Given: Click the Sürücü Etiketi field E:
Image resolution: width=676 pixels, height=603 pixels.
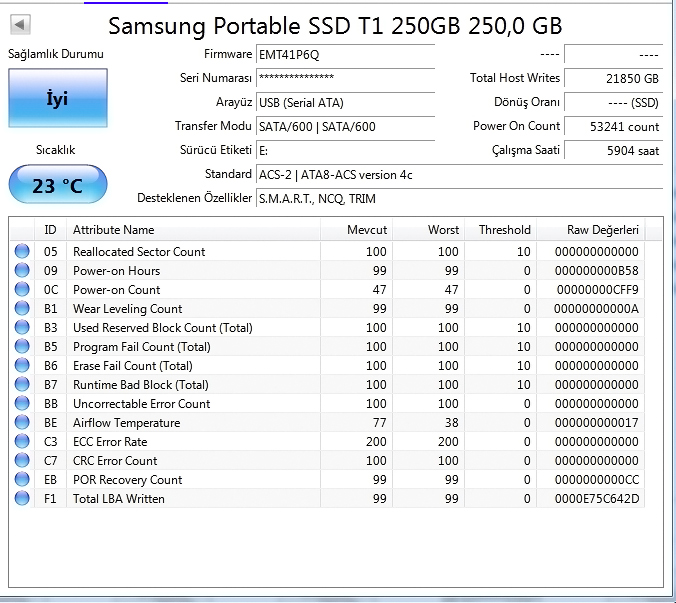Looking at the screenshot, I should 345,151.
